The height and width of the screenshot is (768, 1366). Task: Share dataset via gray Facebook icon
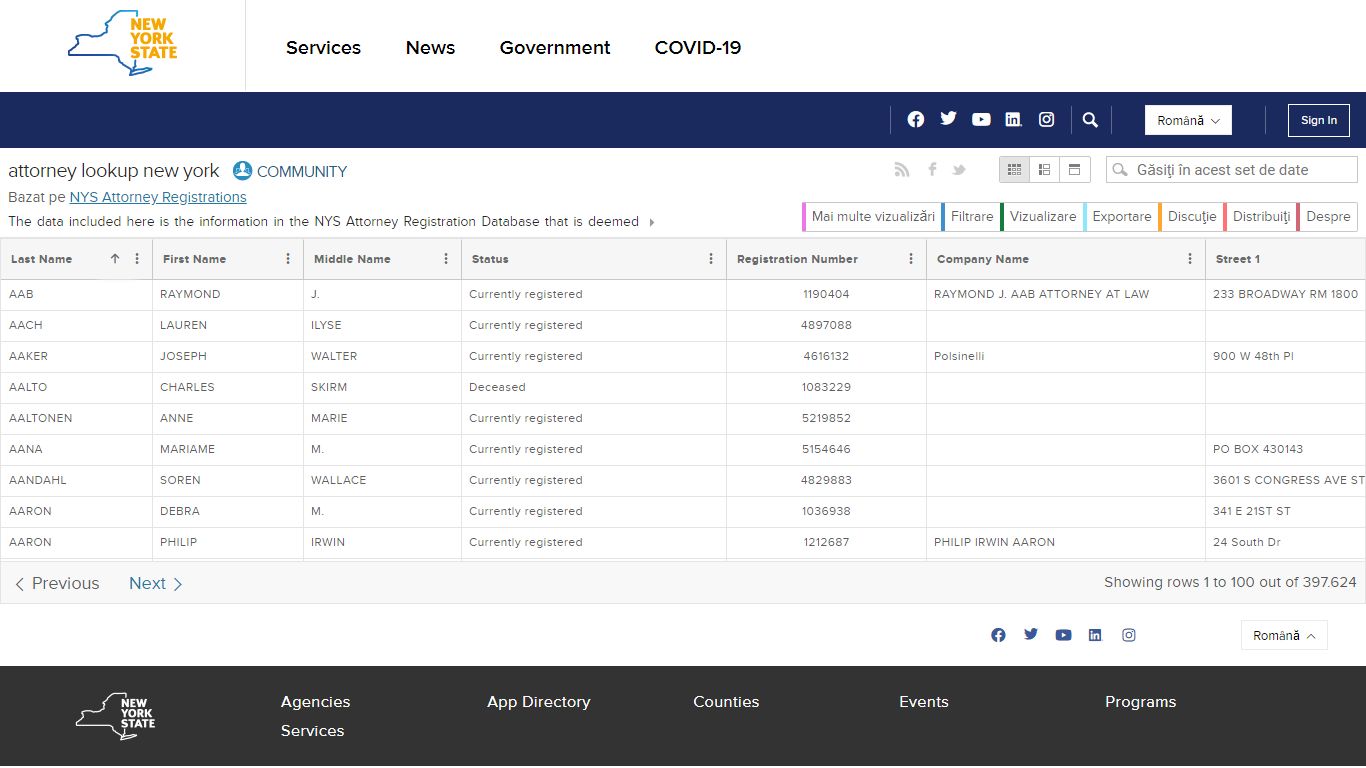(932, 170)
